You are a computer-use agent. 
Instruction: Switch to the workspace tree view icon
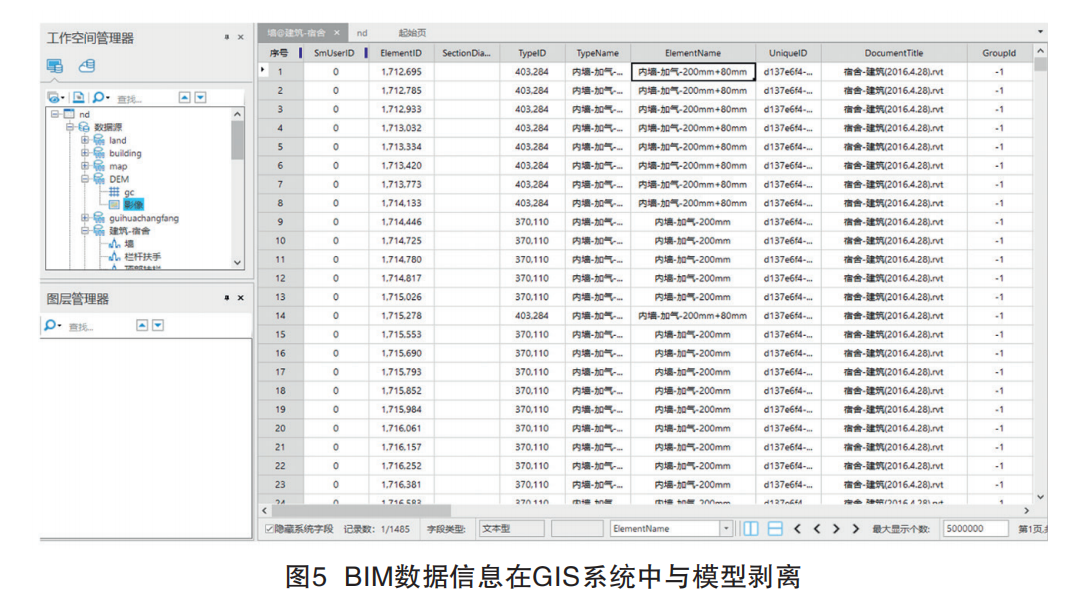55,66
